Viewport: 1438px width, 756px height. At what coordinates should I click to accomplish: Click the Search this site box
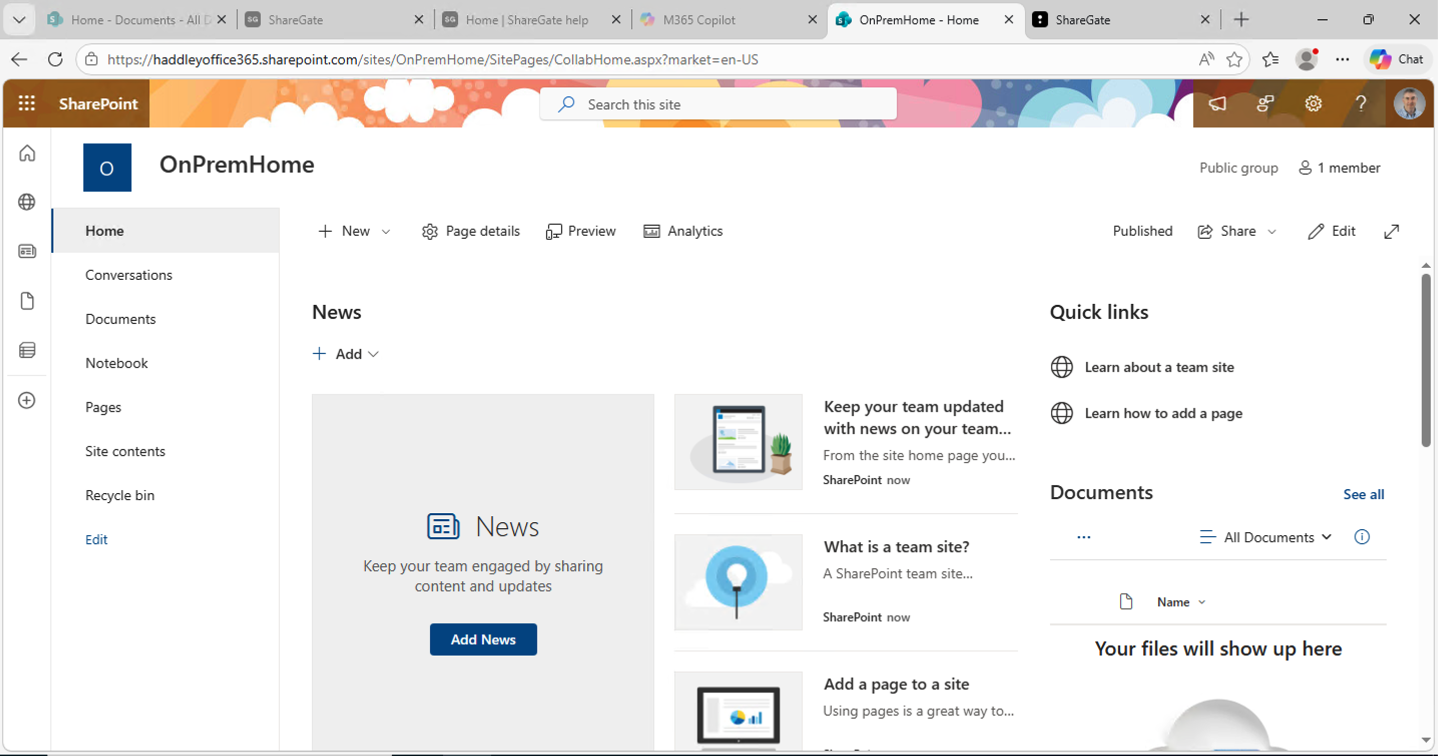718,104
